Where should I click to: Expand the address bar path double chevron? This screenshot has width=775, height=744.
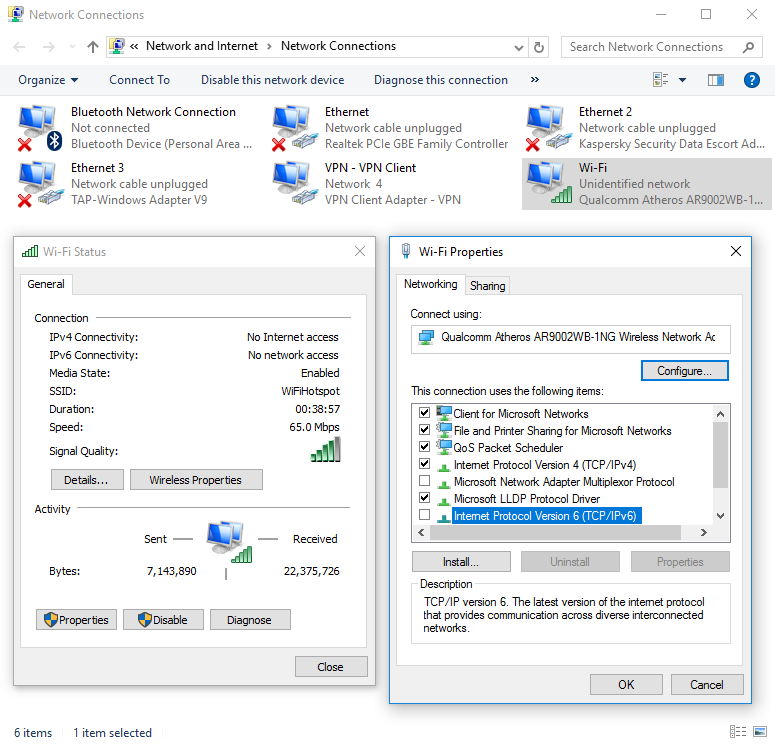point(134,46)
